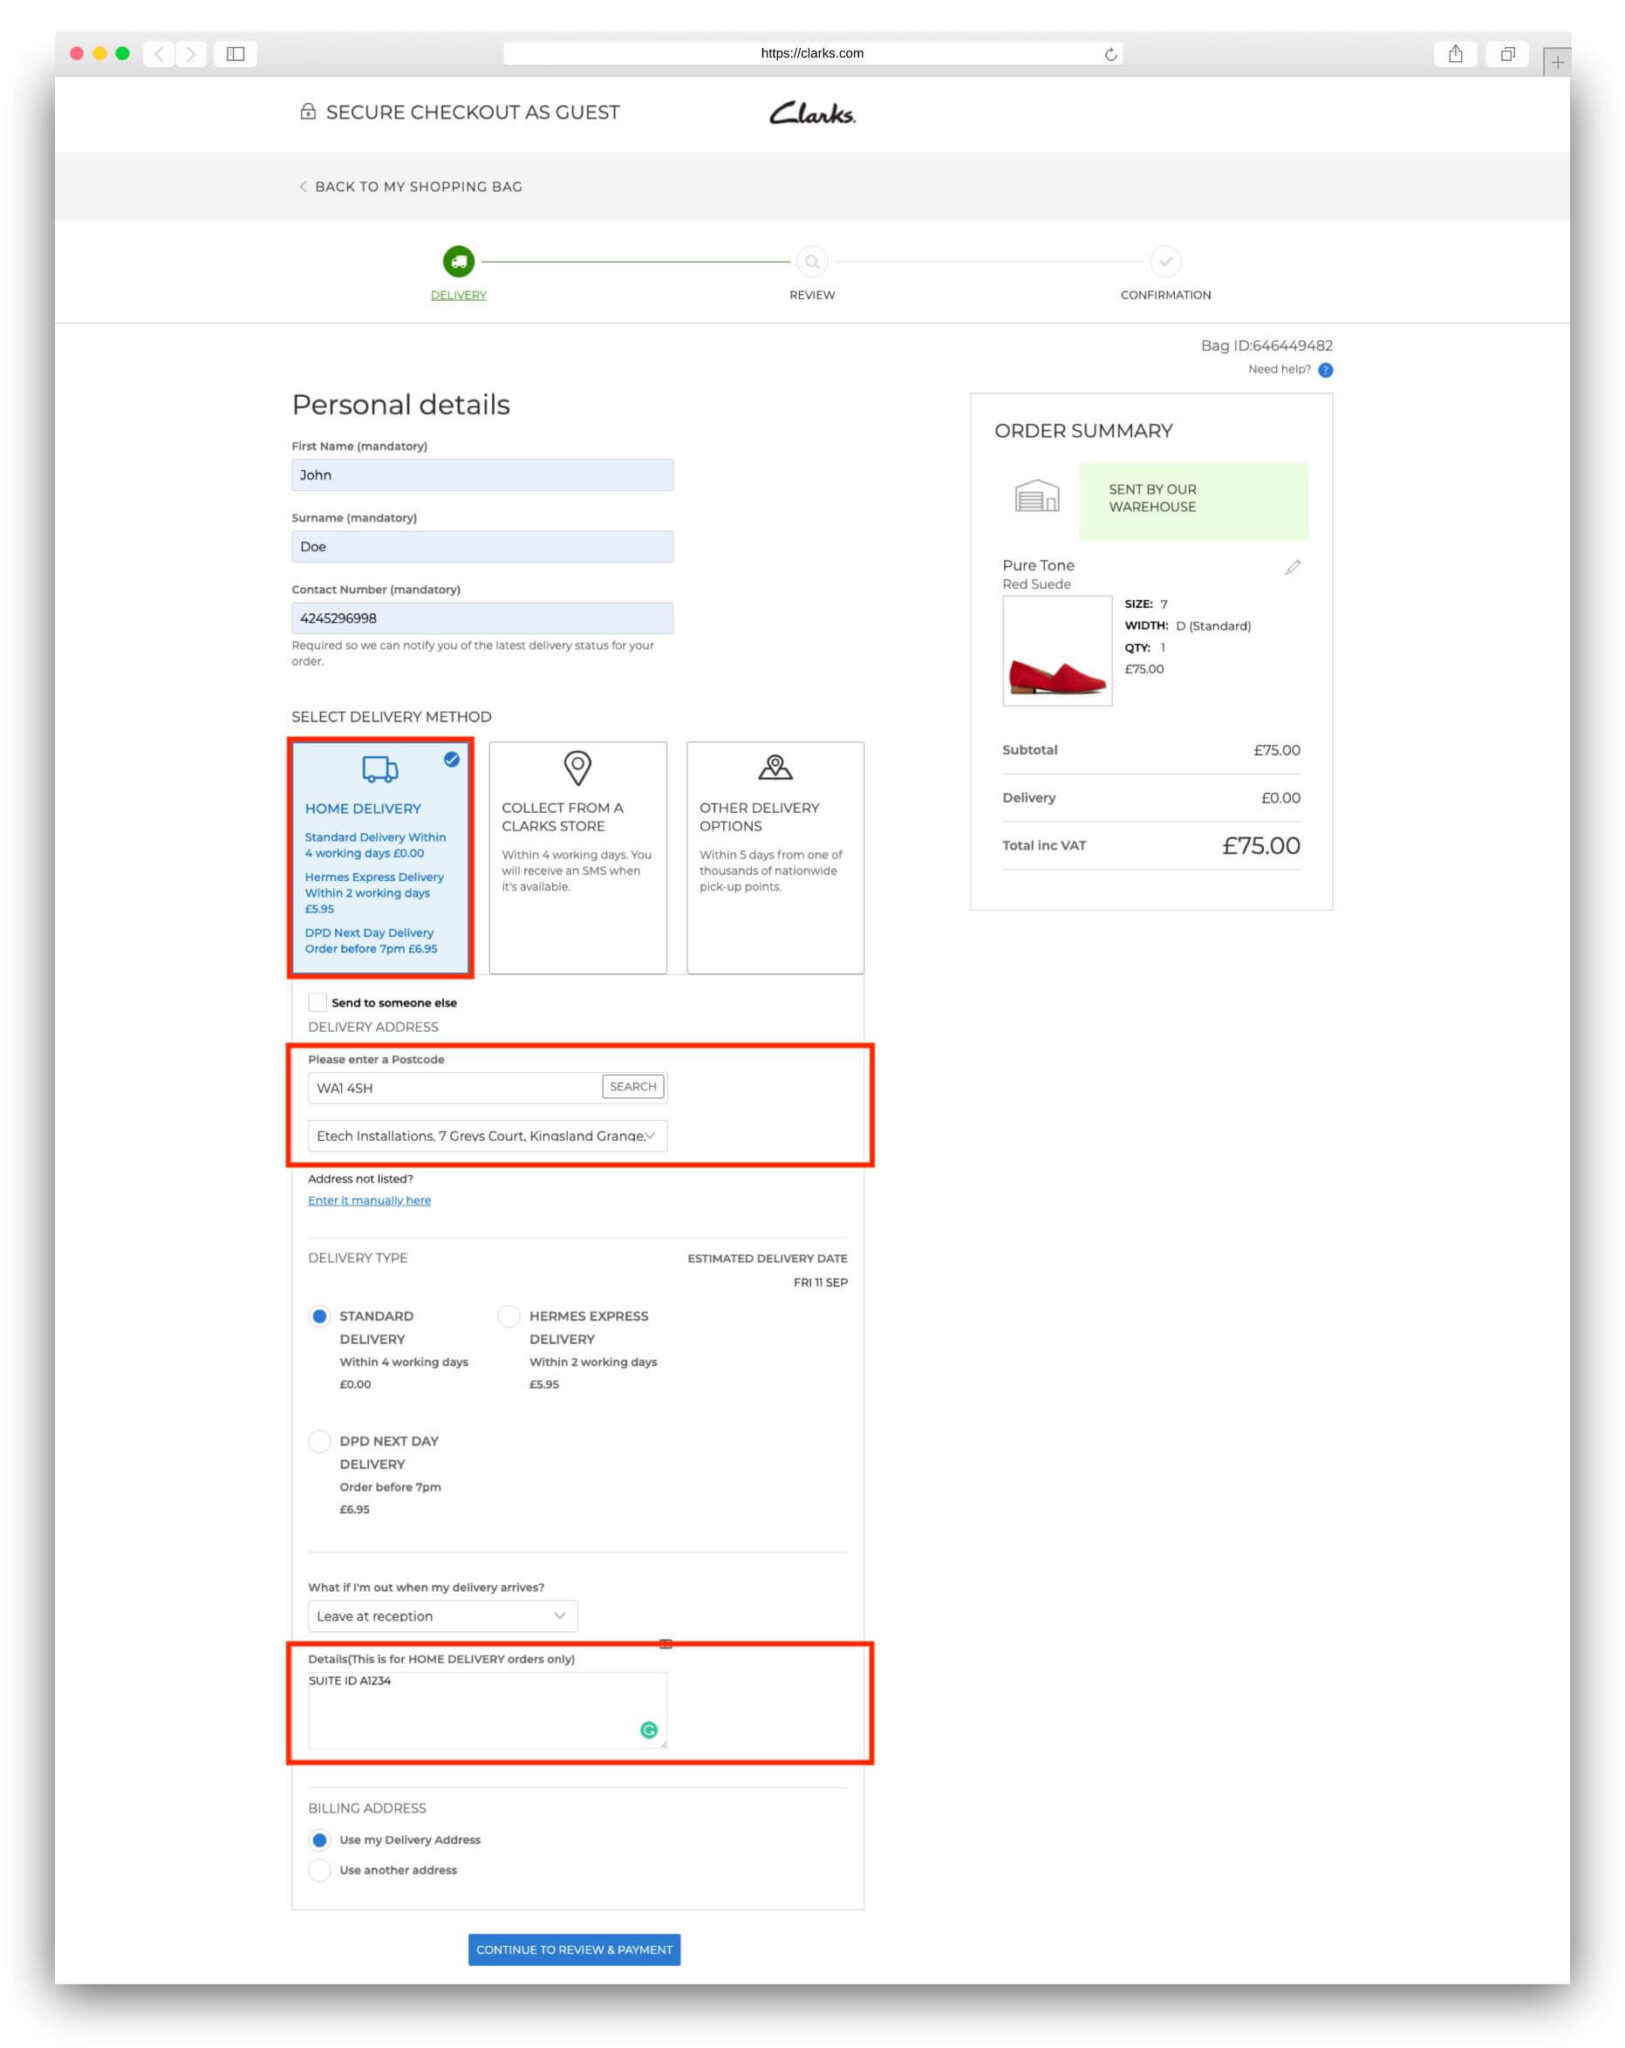Click the Grammarly icon in details box
The width and height of the screenshot is (1625, 2048).
649,1730
